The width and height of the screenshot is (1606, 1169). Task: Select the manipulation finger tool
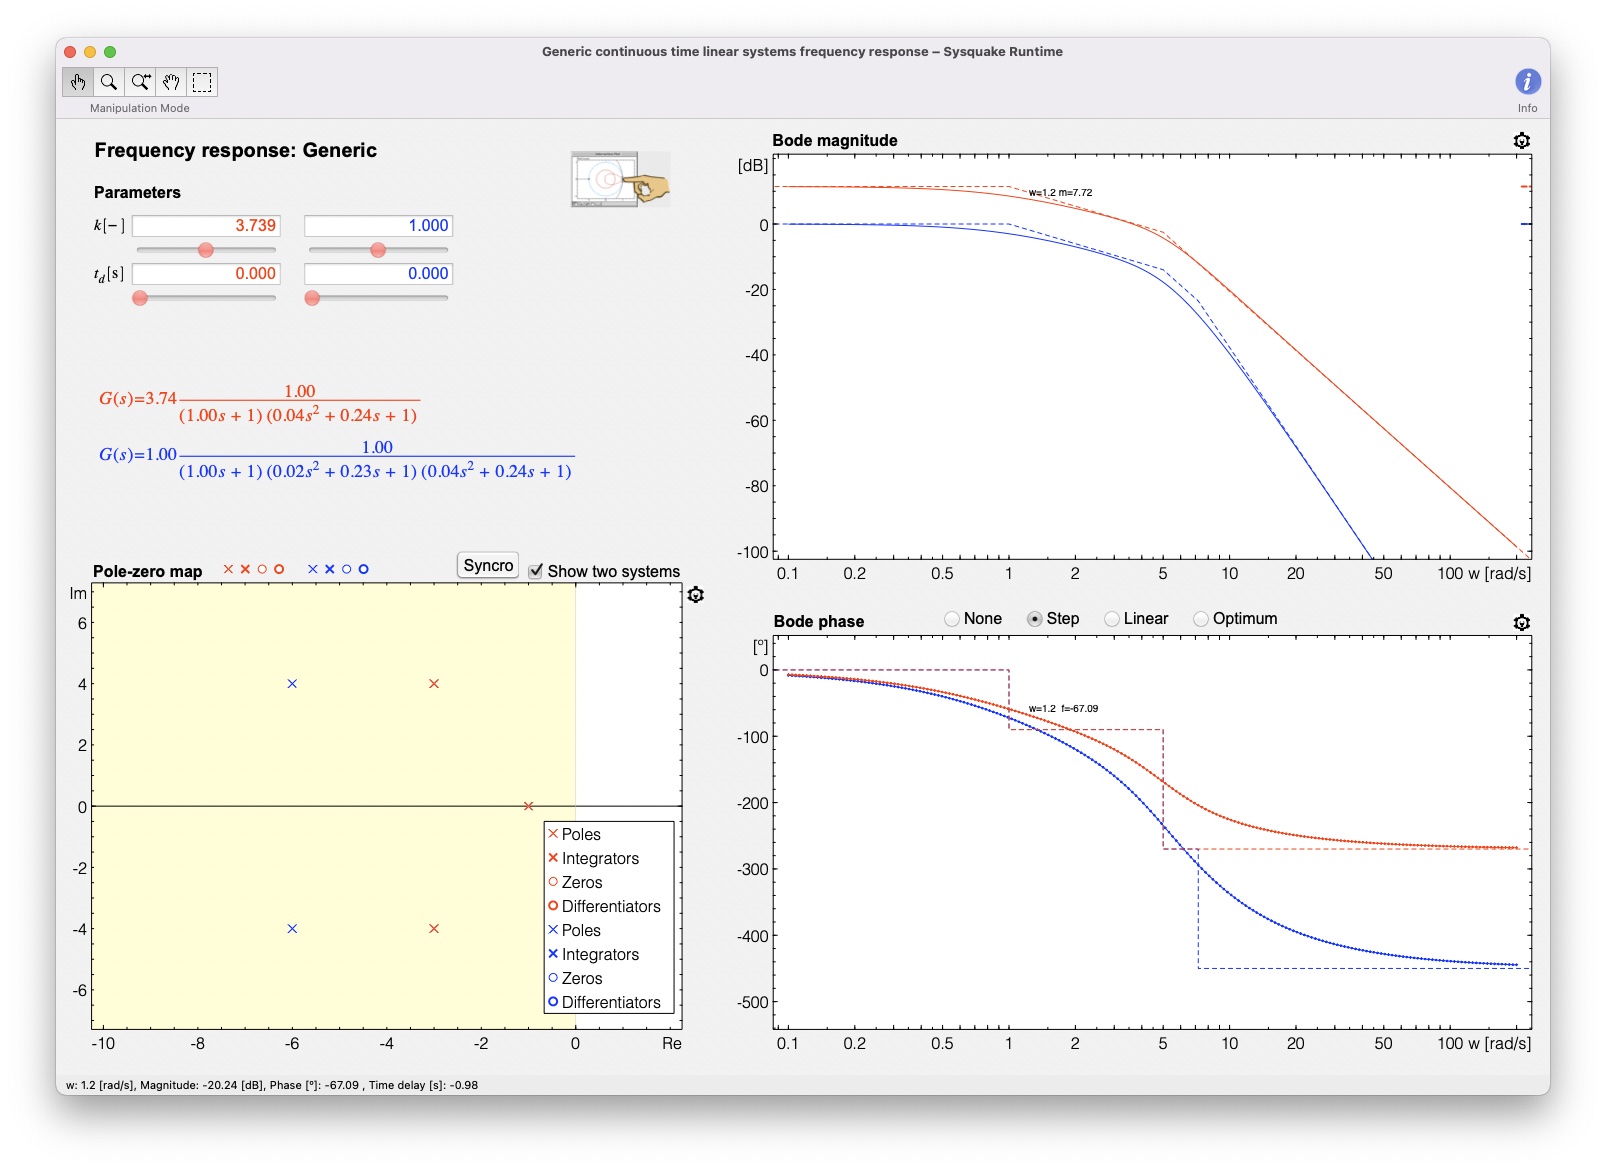point(79,83)
